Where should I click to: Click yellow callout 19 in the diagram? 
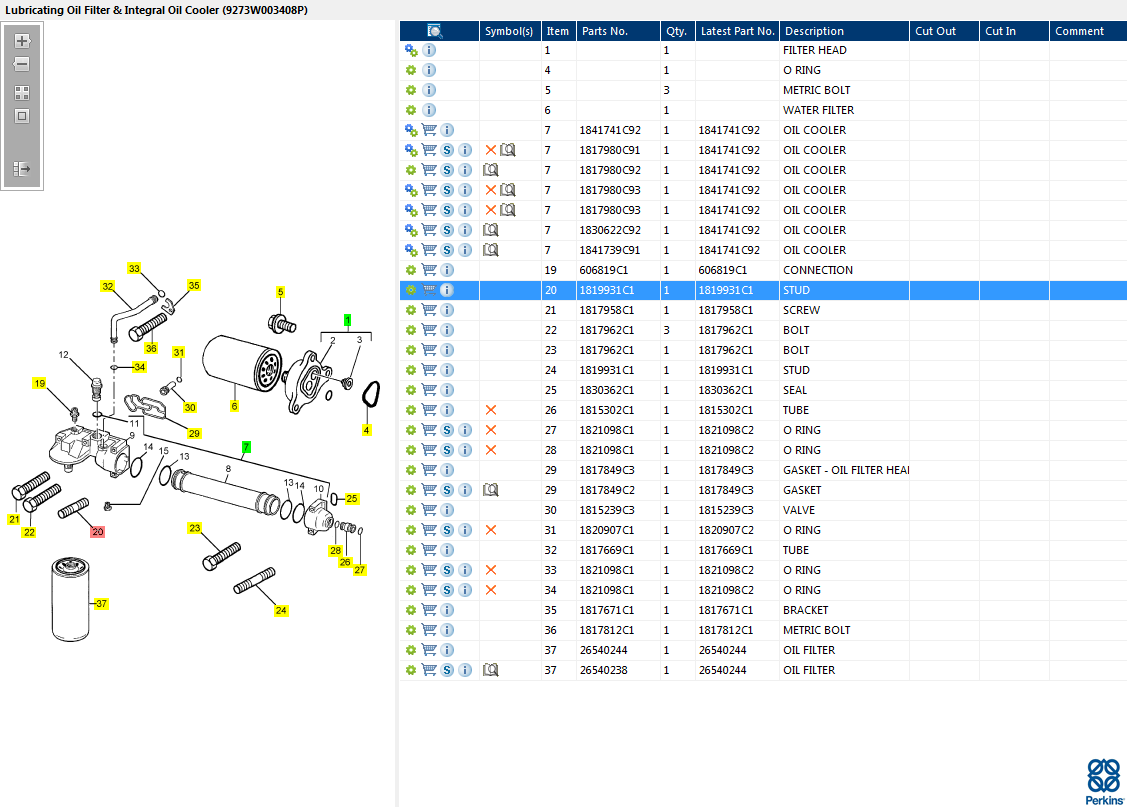tap(40, 383)
